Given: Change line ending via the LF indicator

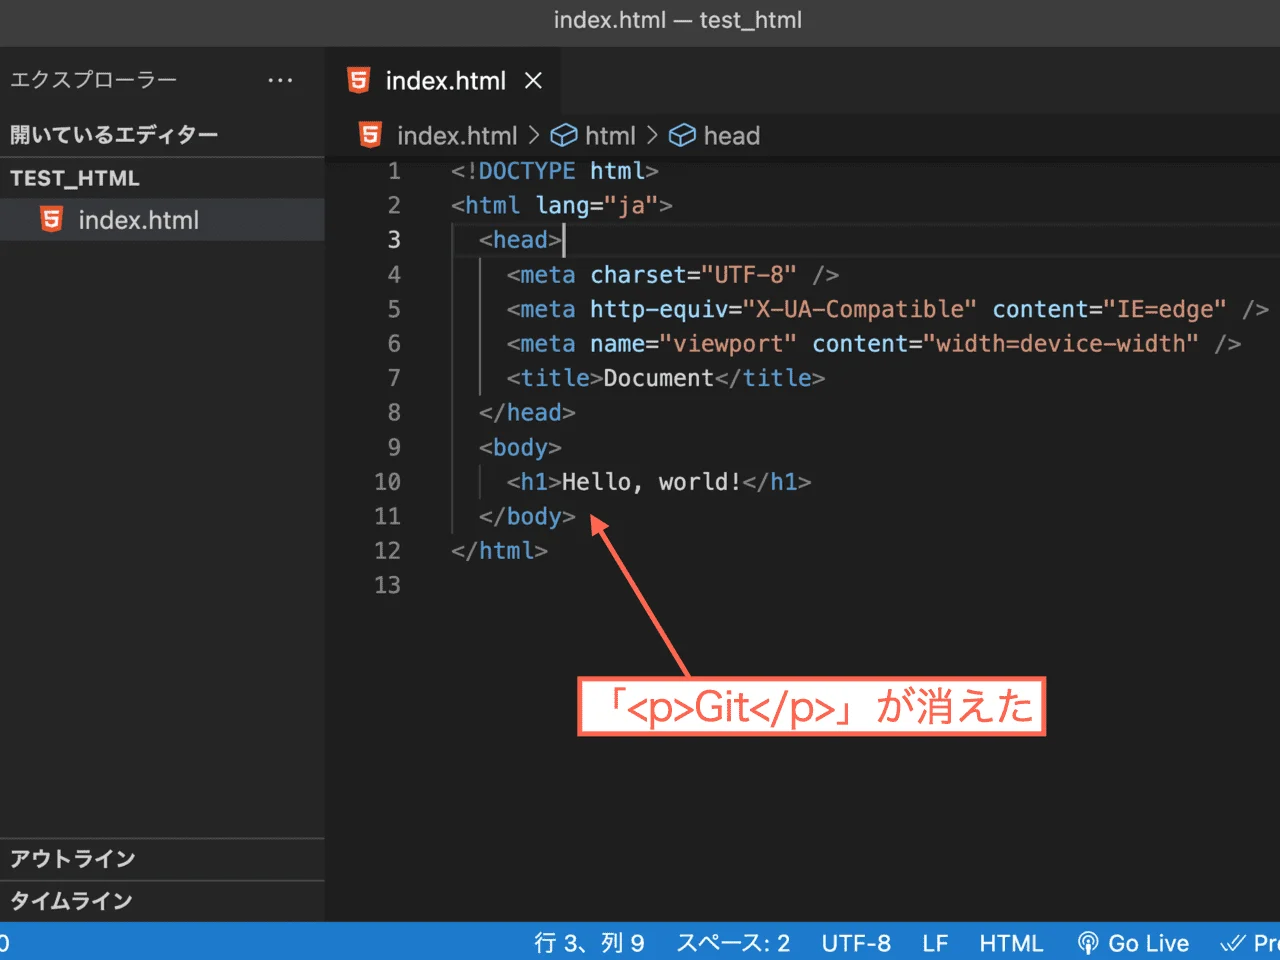Looking at the screenshot, I should point(935,942).
